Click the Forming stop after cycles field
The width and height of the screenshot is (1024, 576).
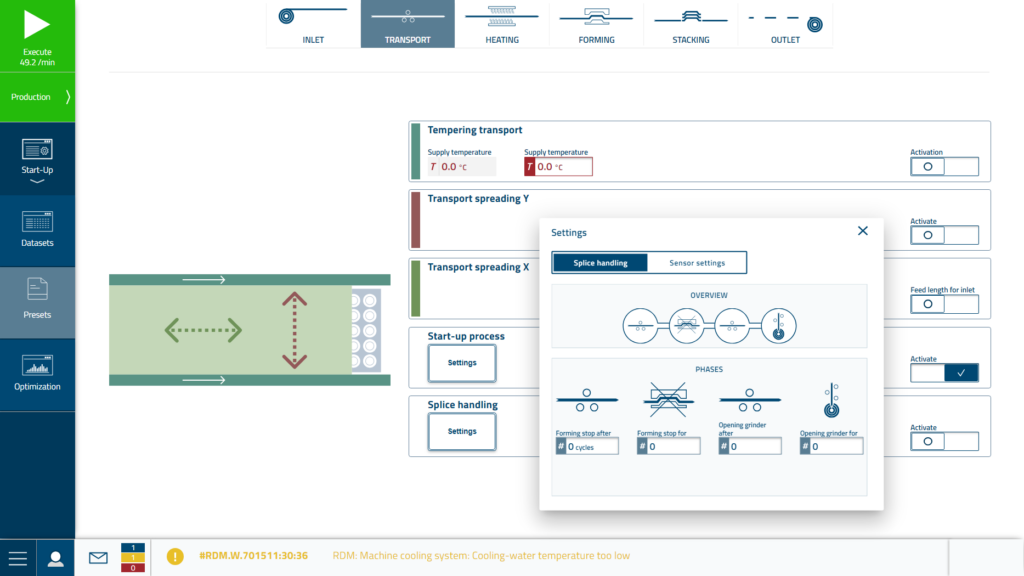593,447
